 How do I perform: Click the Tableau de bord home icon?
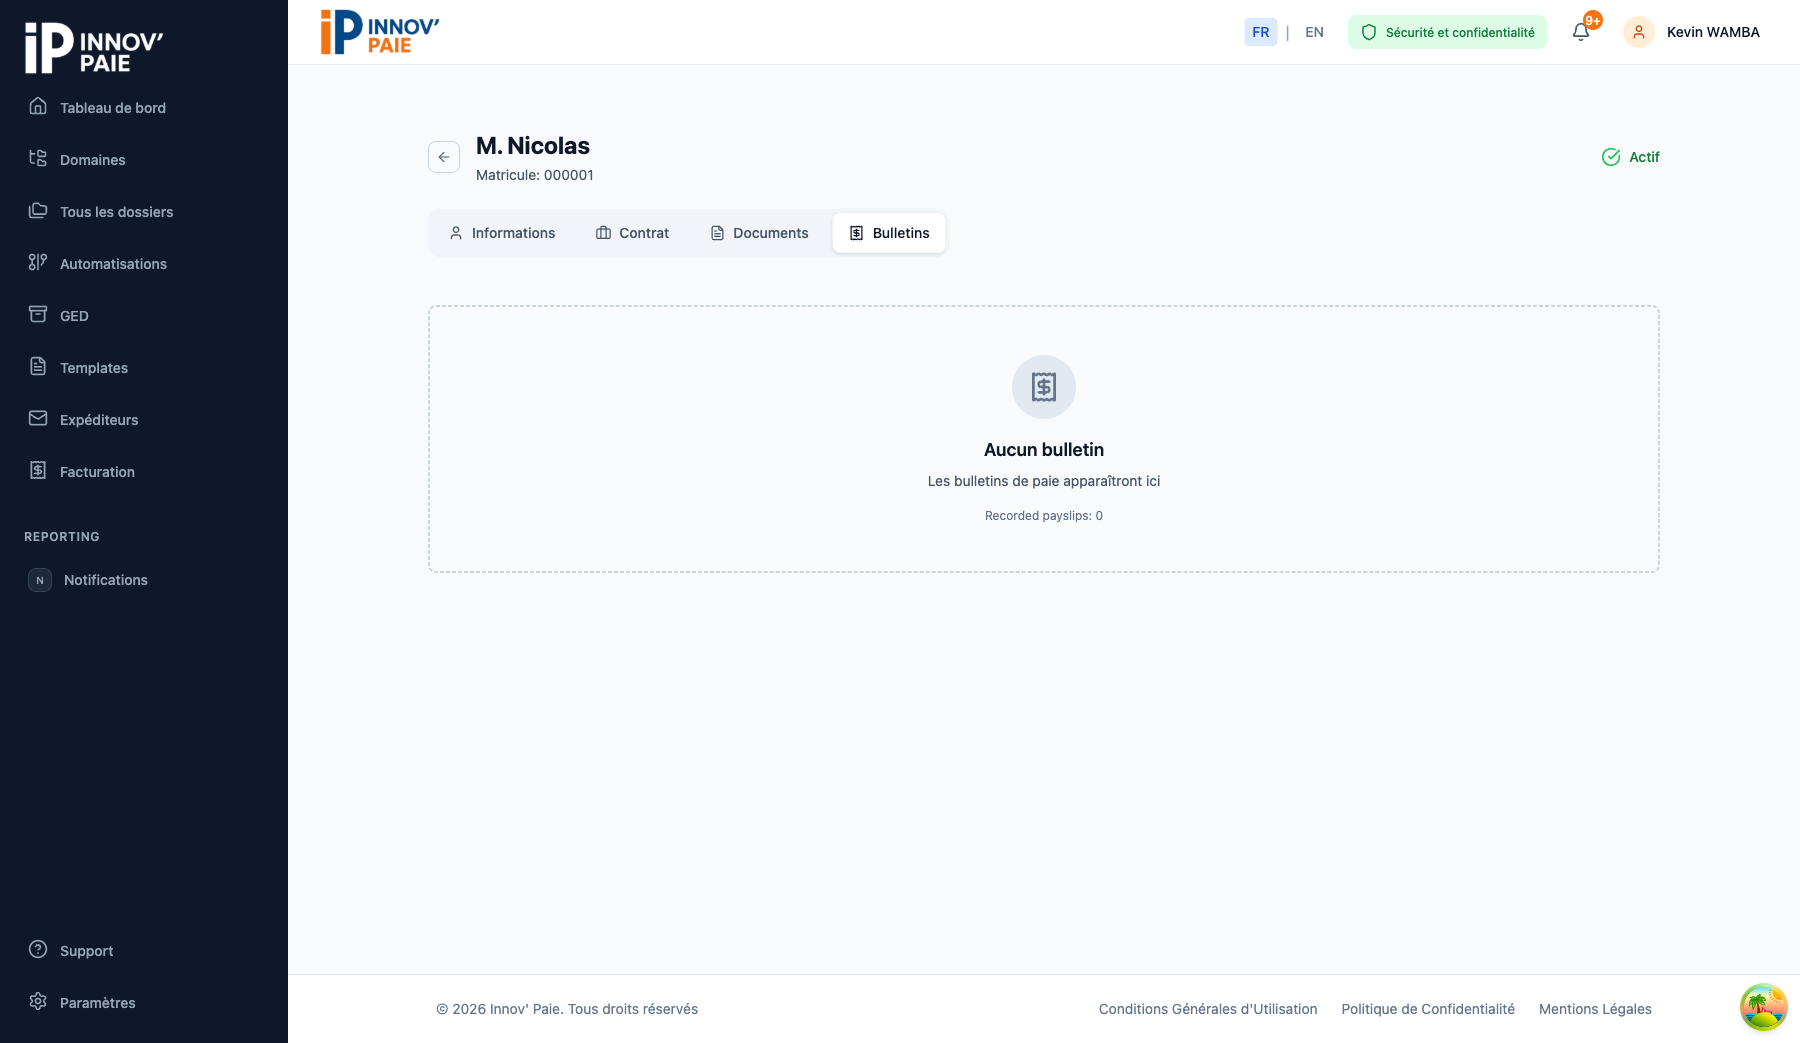point(38,106)
